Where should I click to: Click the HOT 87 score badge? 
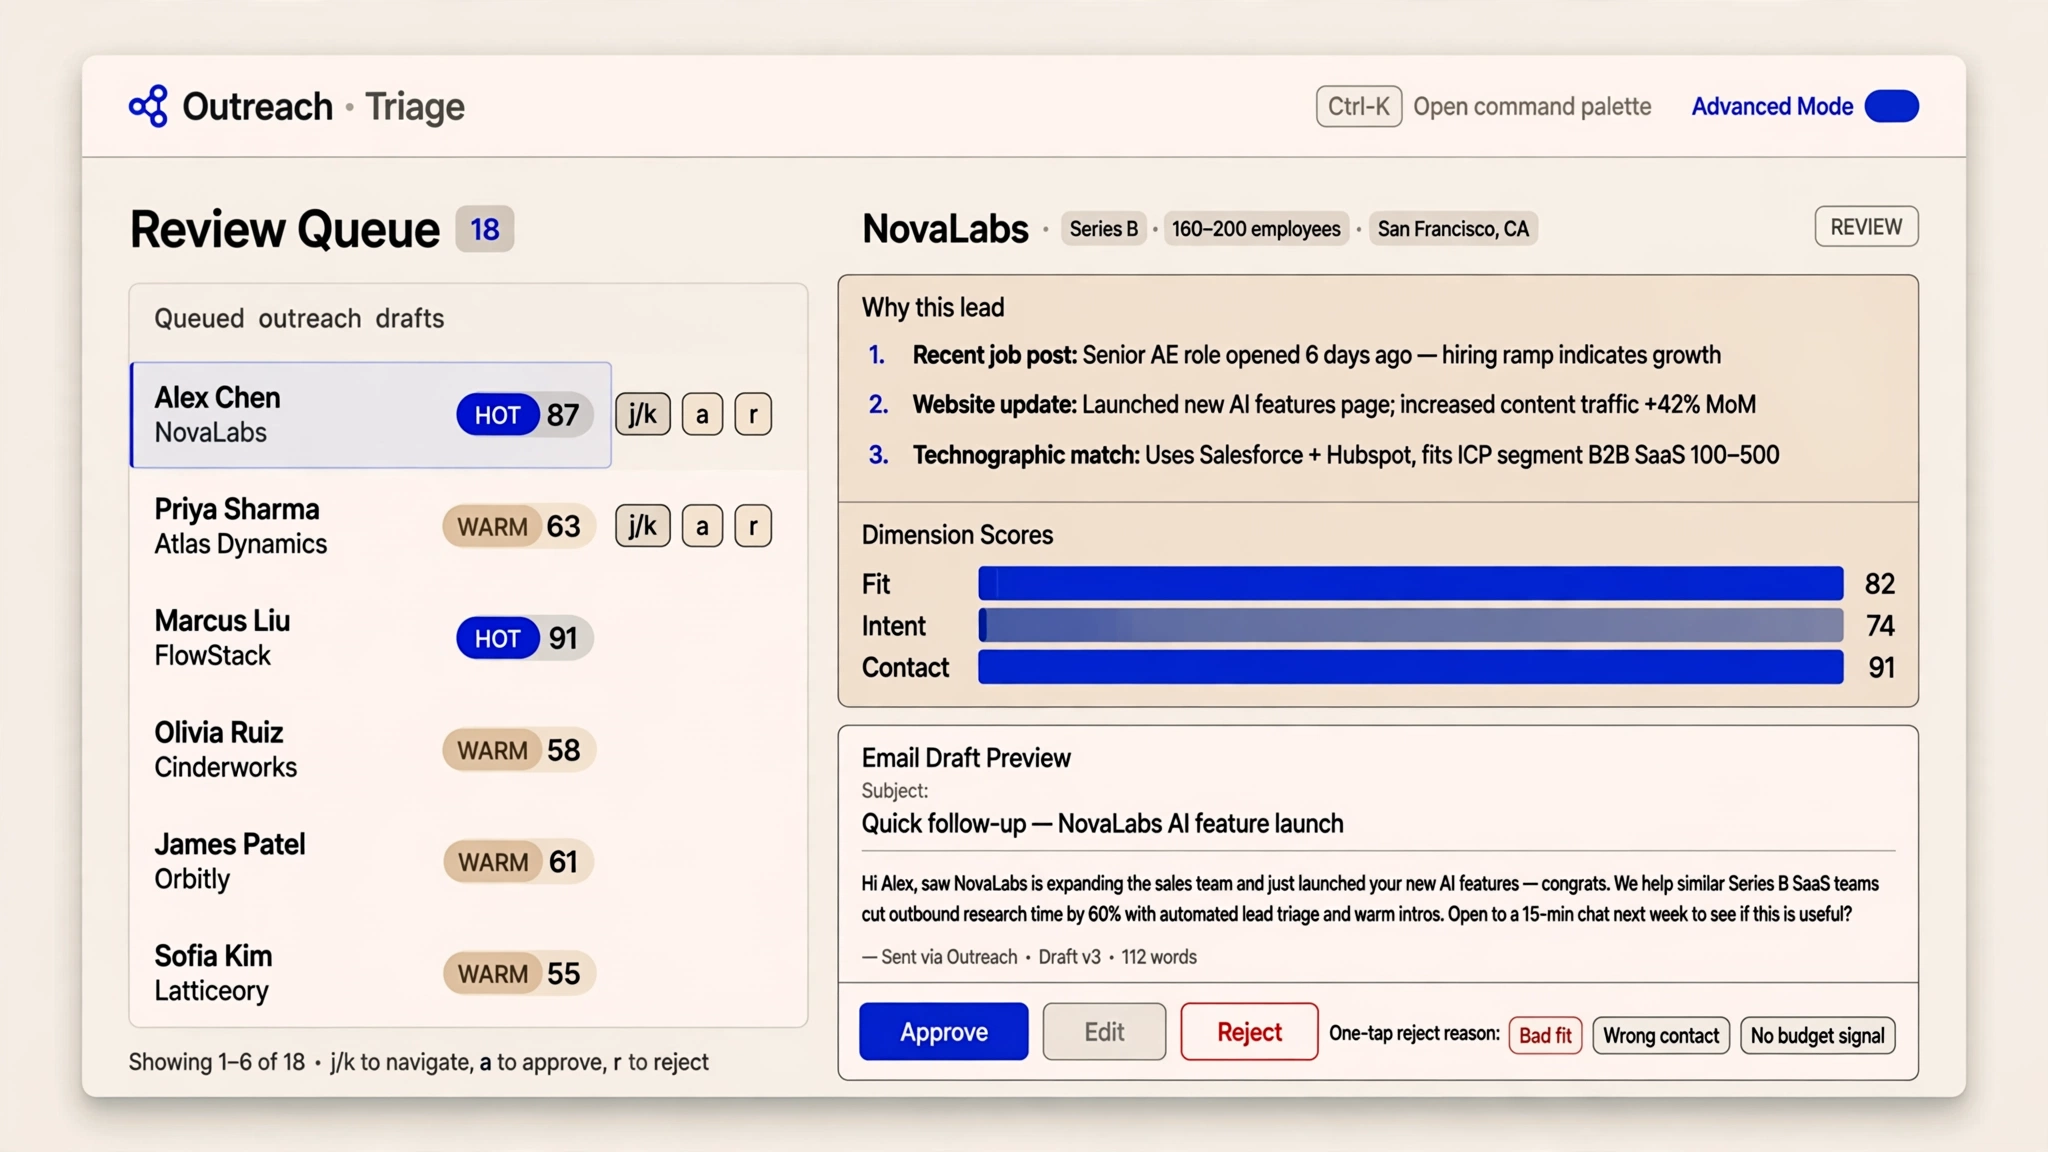(x=525, y=414)
